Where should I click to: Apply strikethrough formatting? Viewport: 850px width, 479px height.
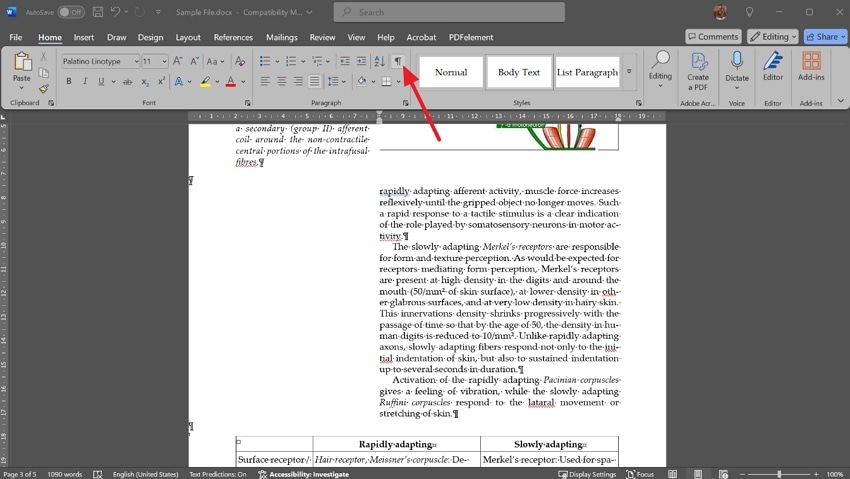[x=127, y=82]
